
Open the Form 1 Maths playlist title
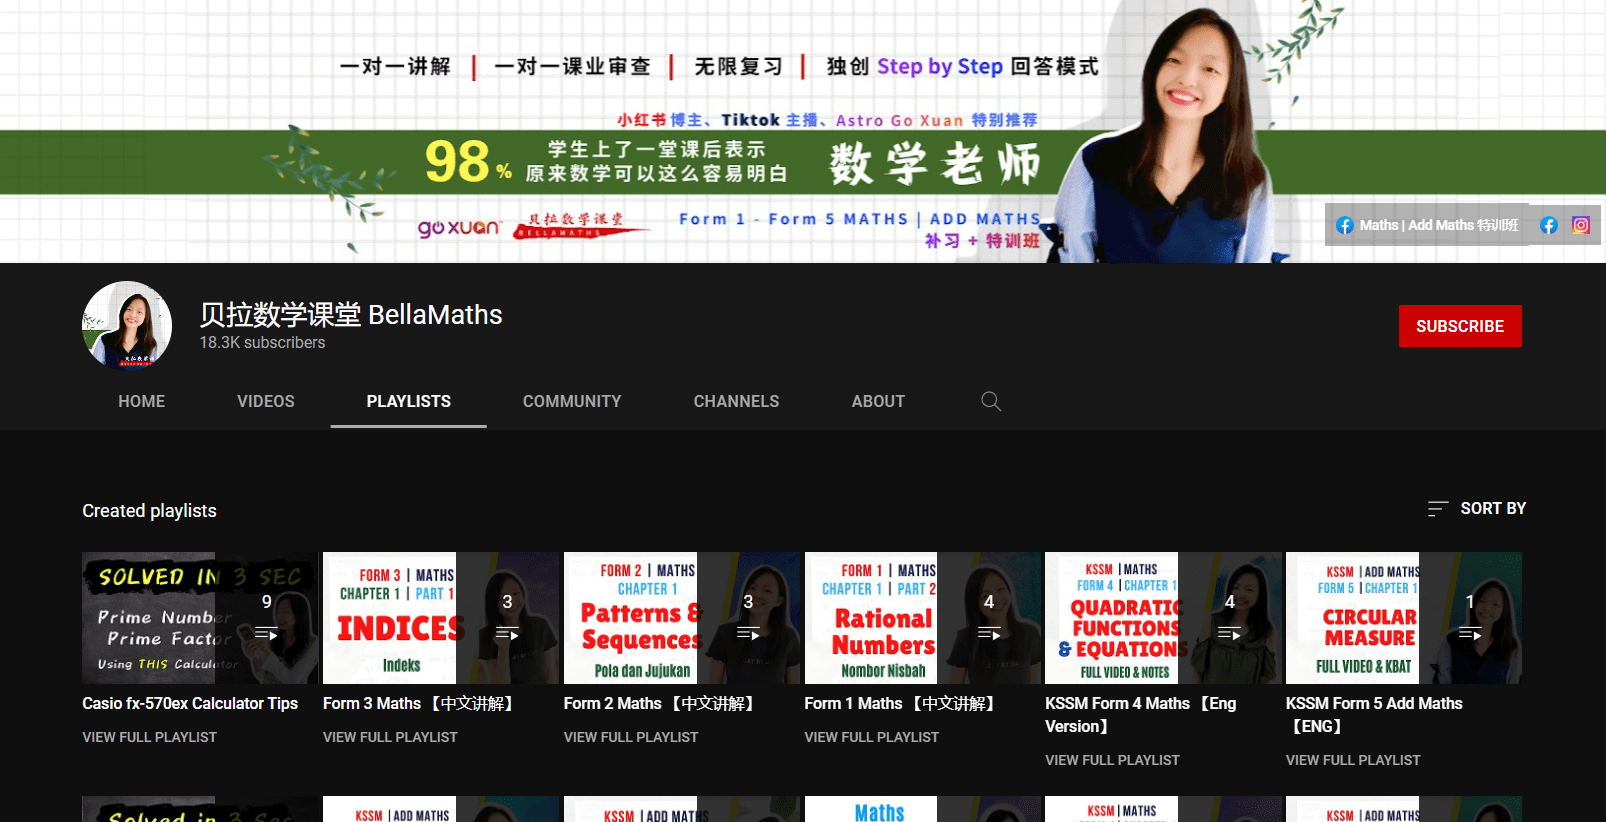[902, 704]
